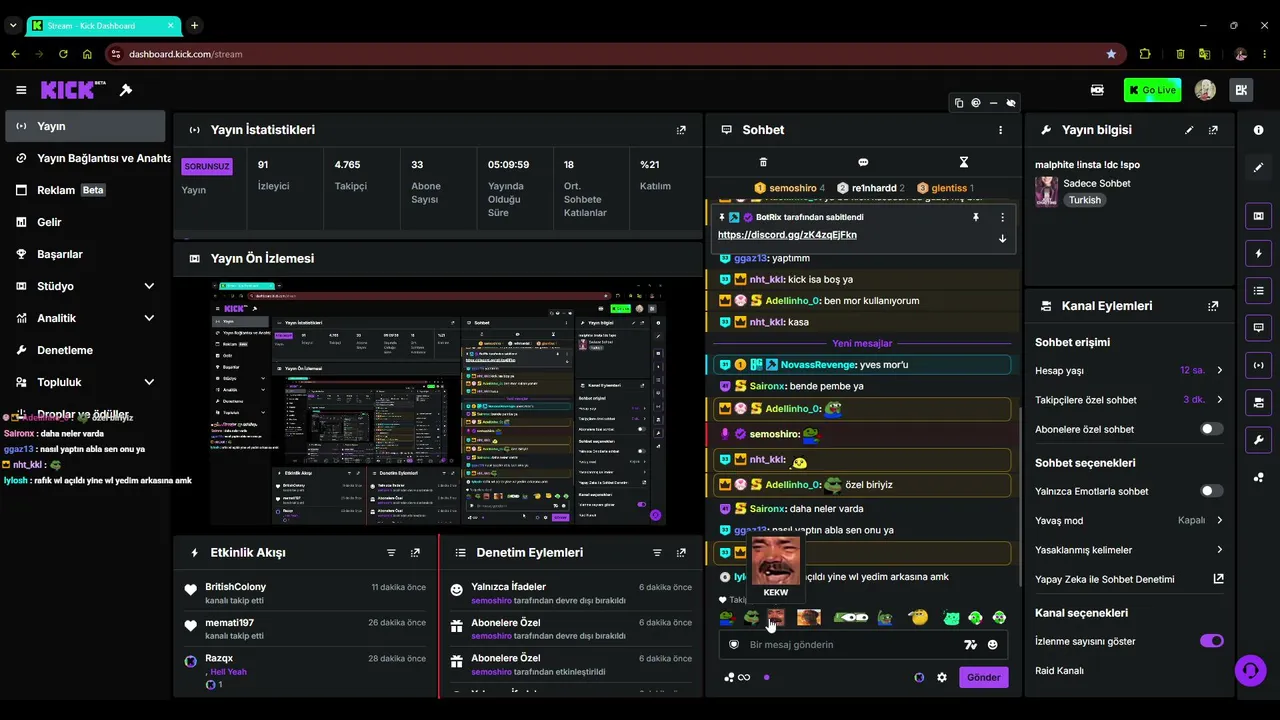Reload the page in the browser
The width and height of the screenshot is (1280, 720).
pos(63,54)
